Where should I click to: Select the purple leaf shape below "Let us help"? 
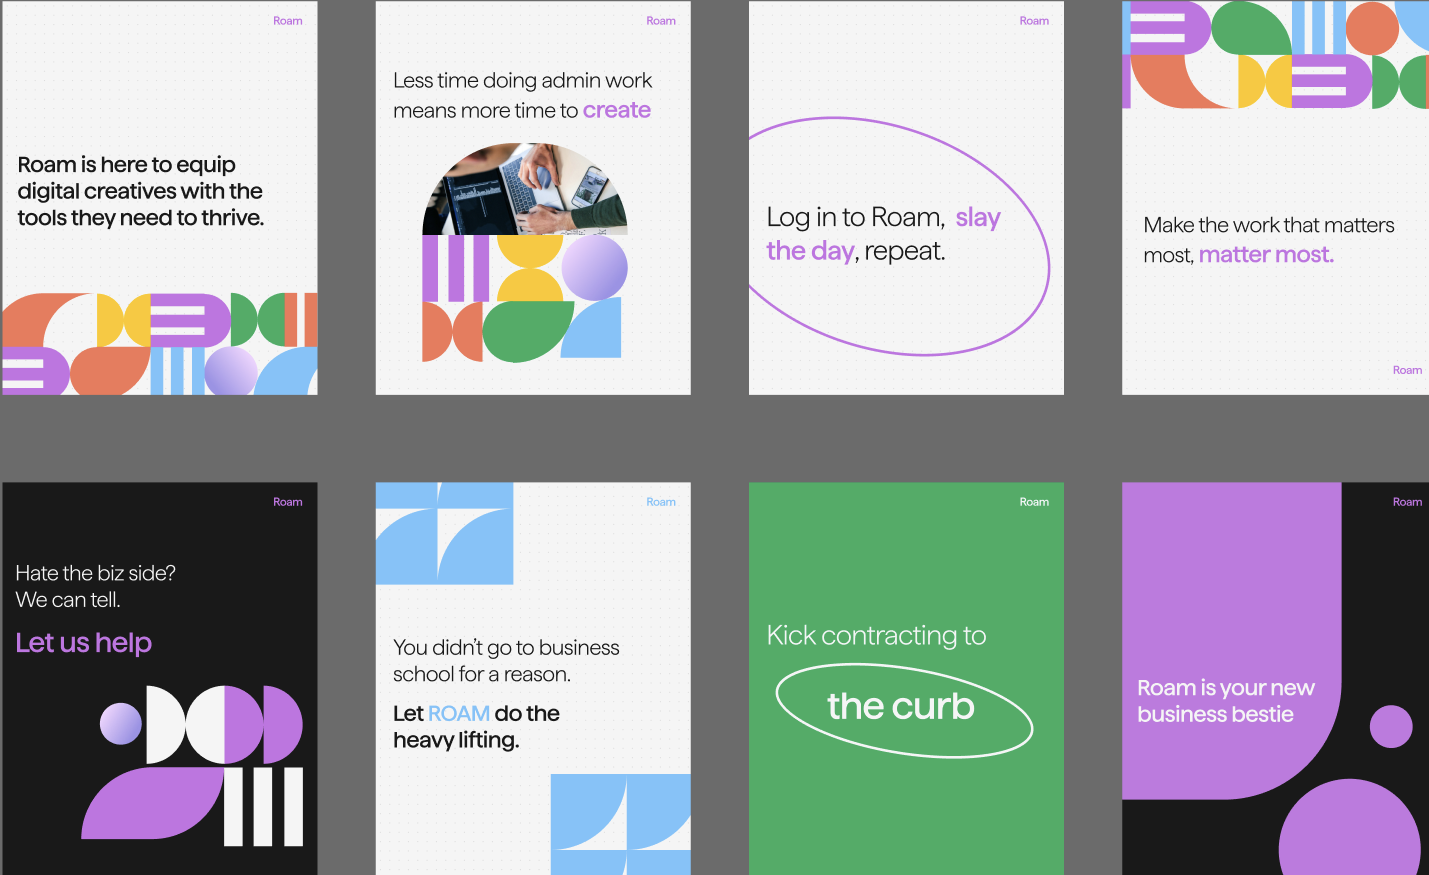pyautogui.click(x=153, y=803)
